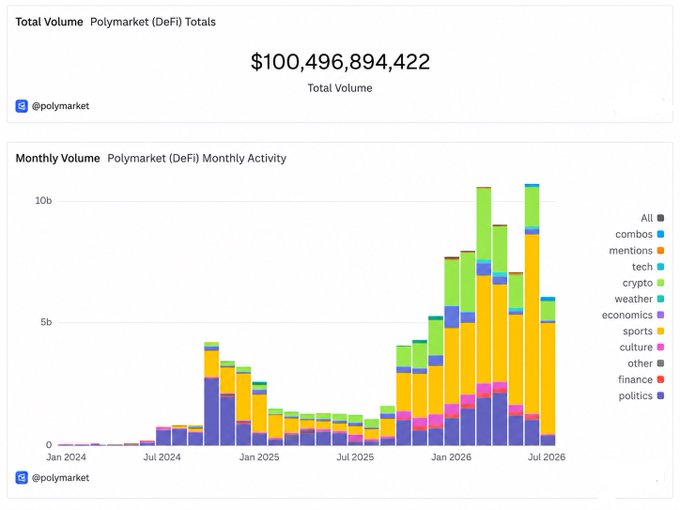
Task: Toggle the economics purple legend swatch
Action: [x=660, y=315]
